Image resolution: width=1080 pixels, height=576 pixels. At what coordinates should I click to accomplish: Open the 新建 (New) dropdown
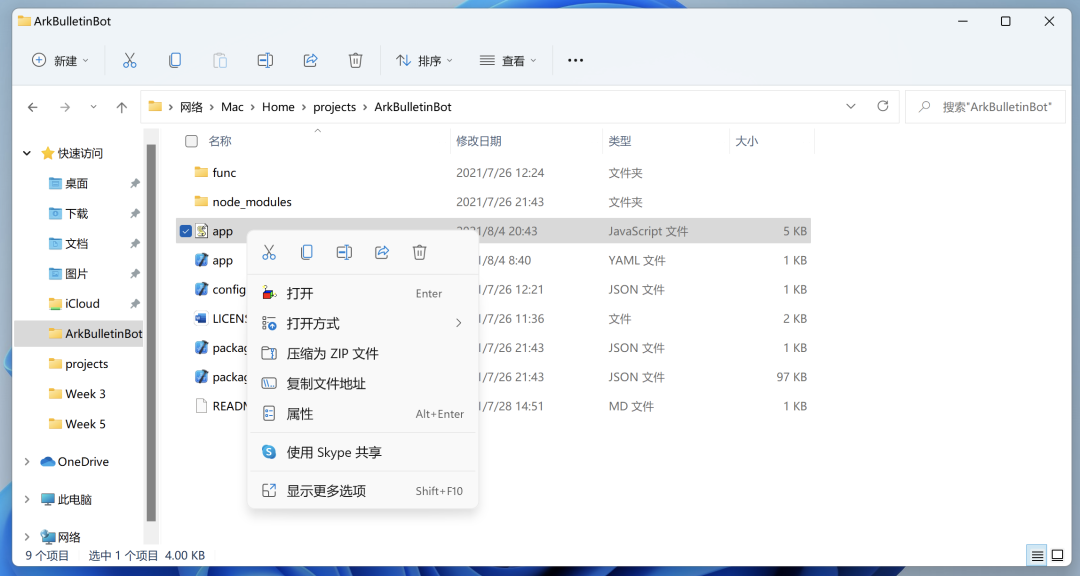point(61,61)
